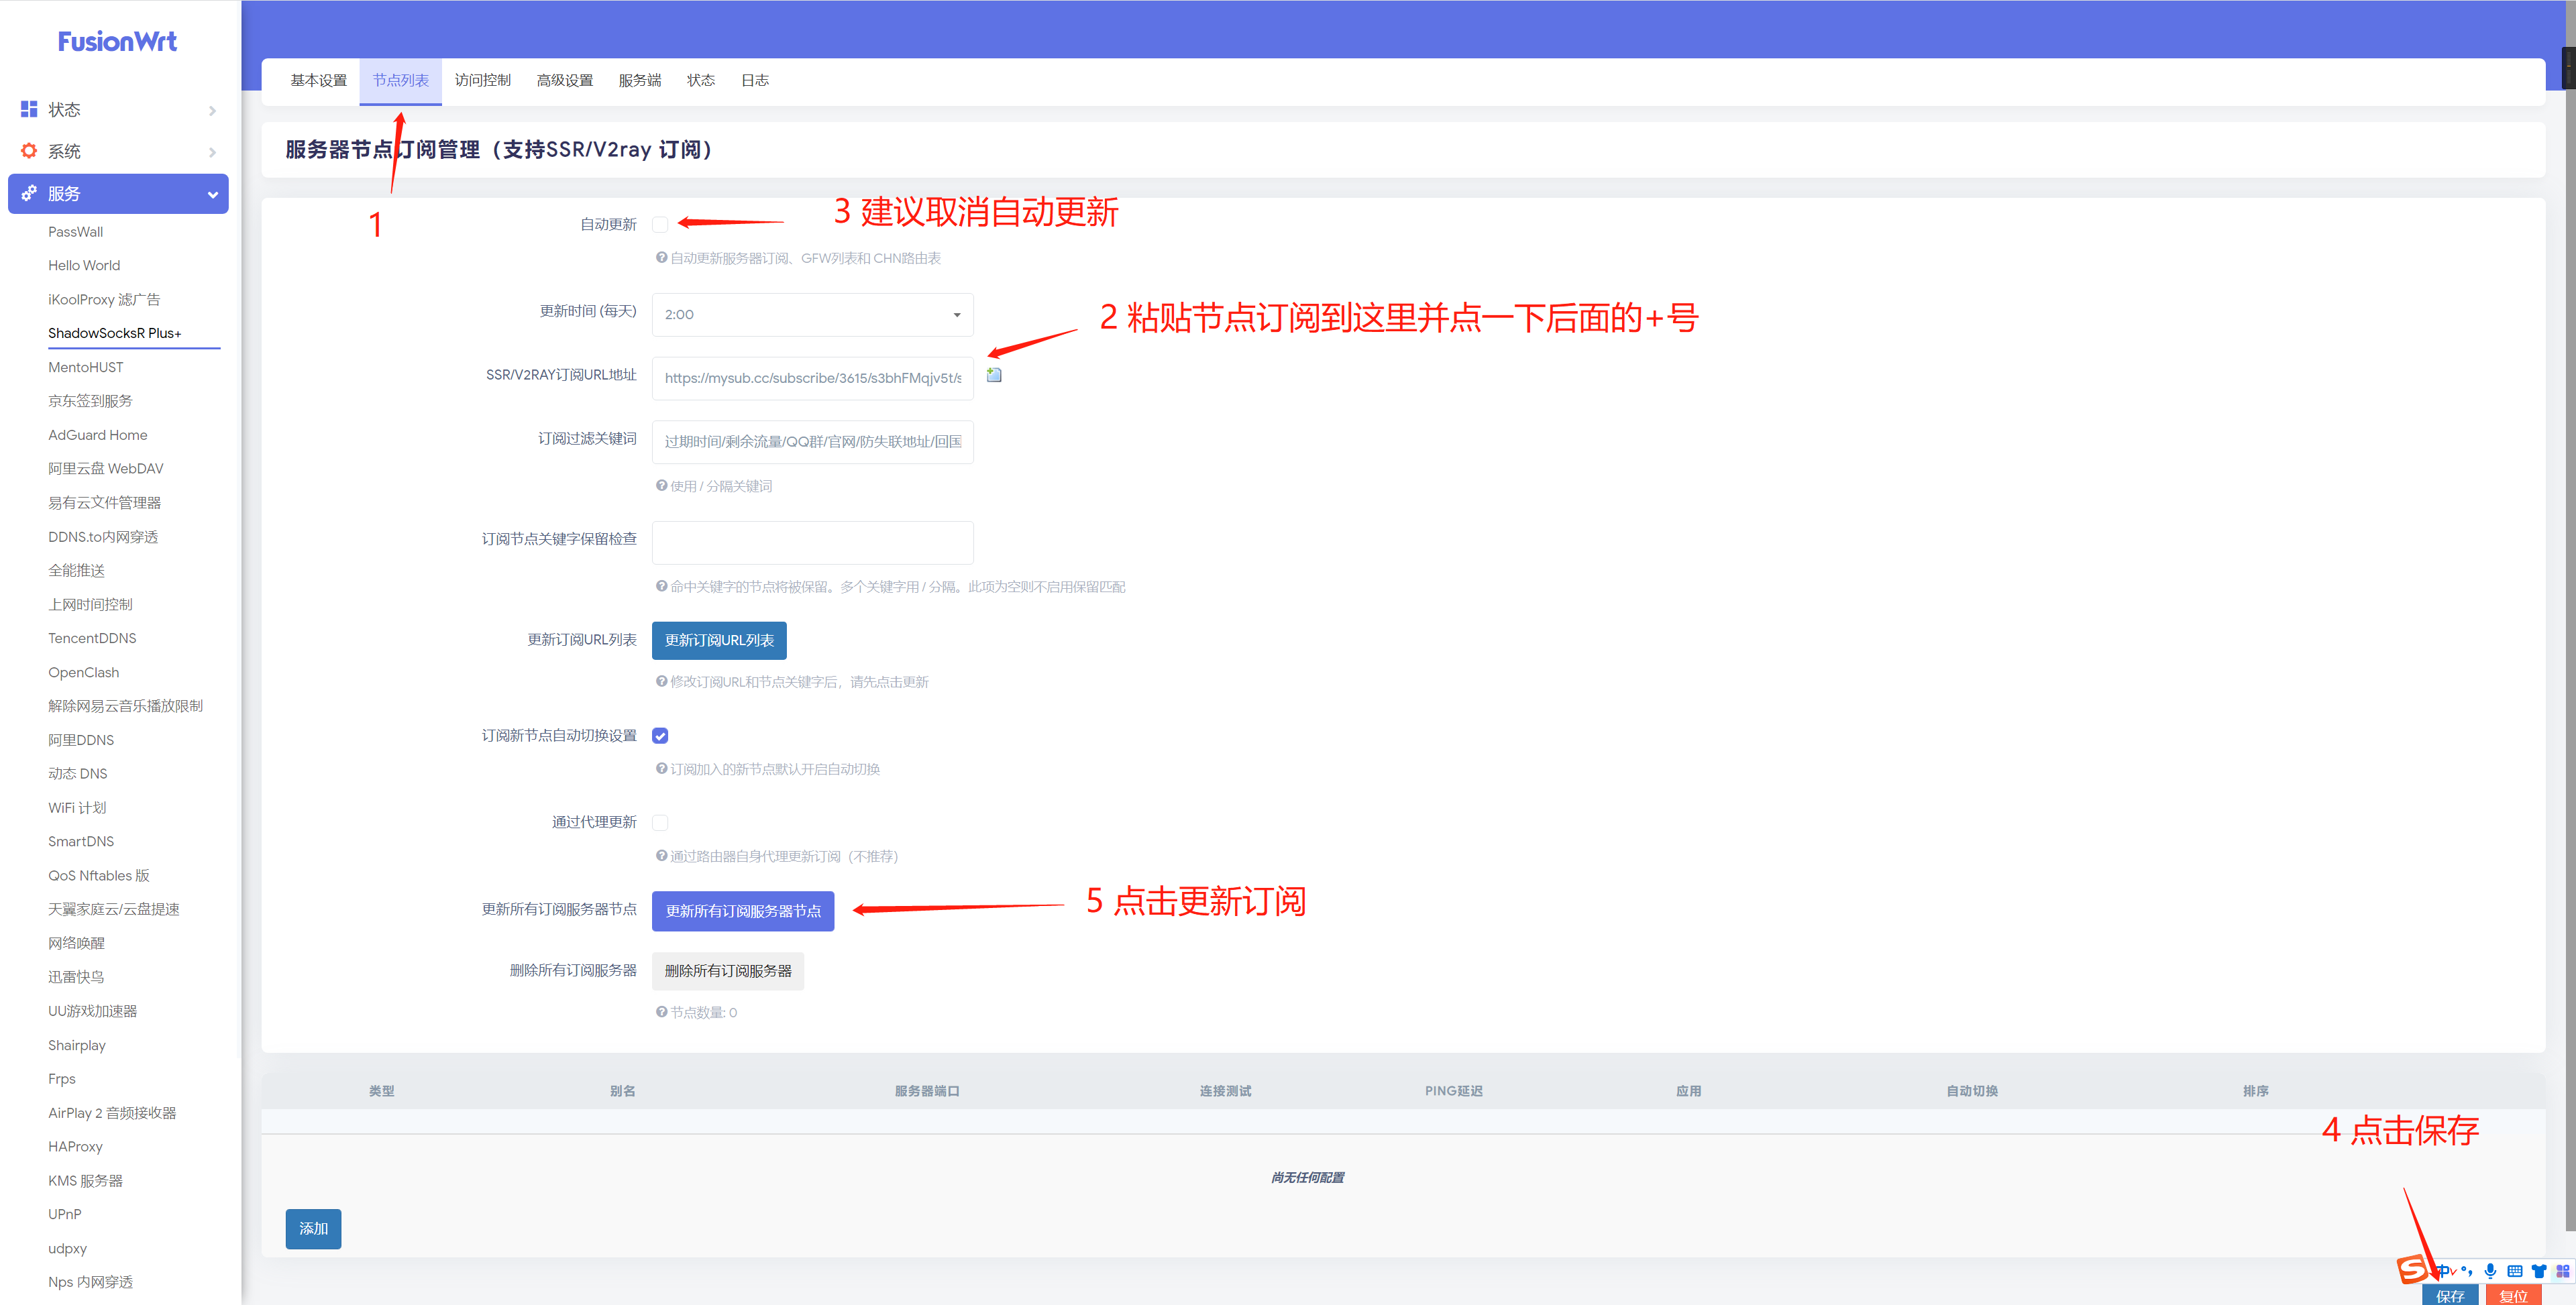Click the IME voice input microphone

(2490, 1271)
